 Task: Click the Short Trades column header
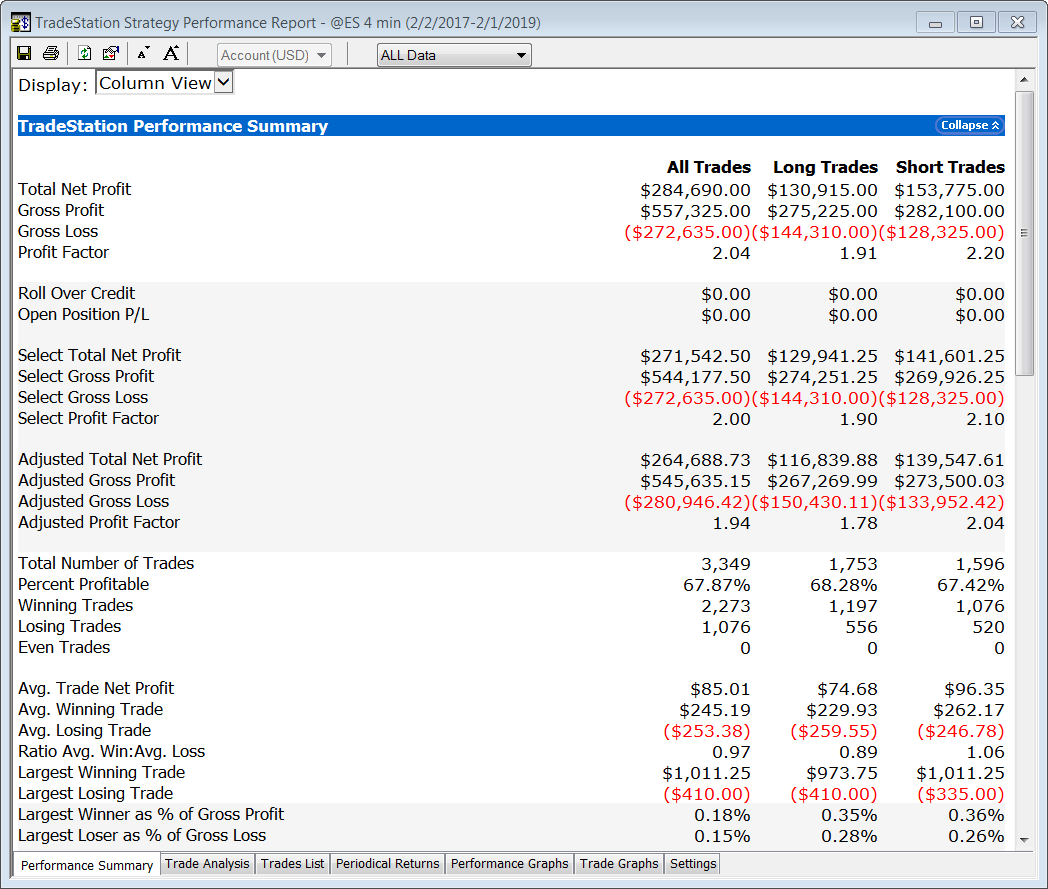950,167
